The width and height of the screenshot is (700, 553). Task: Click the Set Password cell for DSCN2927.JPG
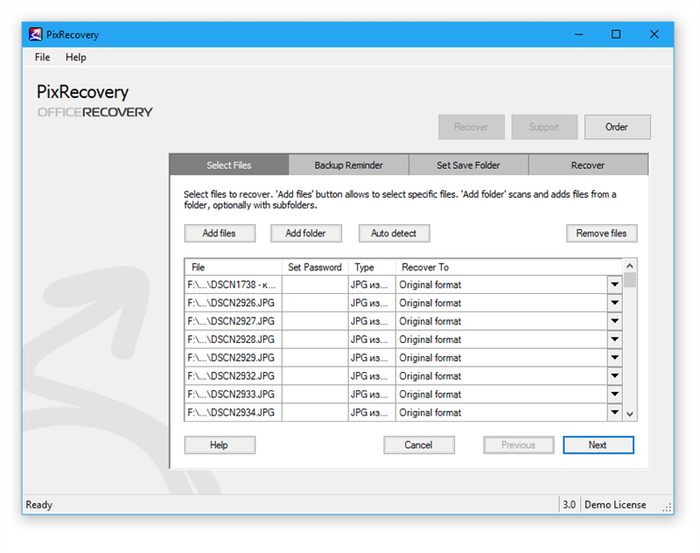(314, 321)
